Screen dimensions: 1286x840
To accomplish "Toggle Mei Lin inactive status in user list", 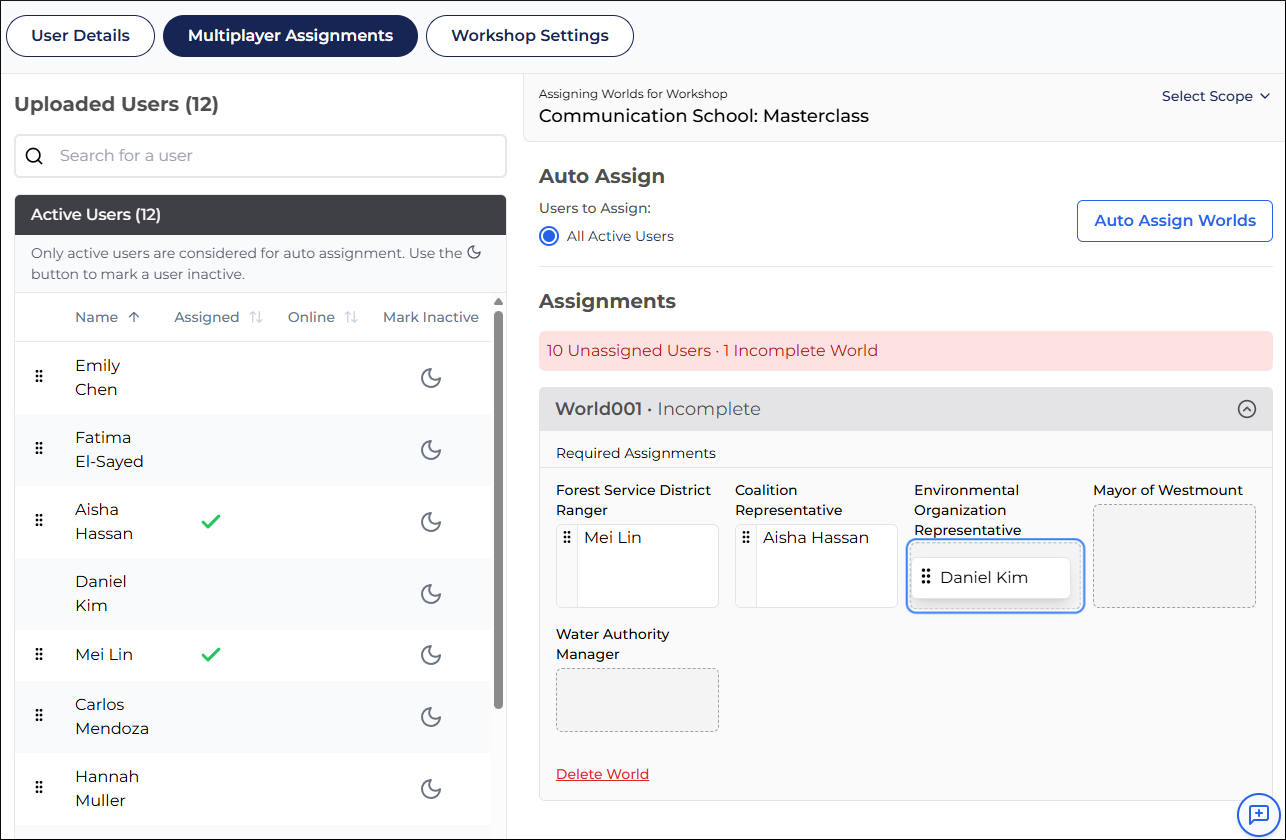I will [431, 655].
